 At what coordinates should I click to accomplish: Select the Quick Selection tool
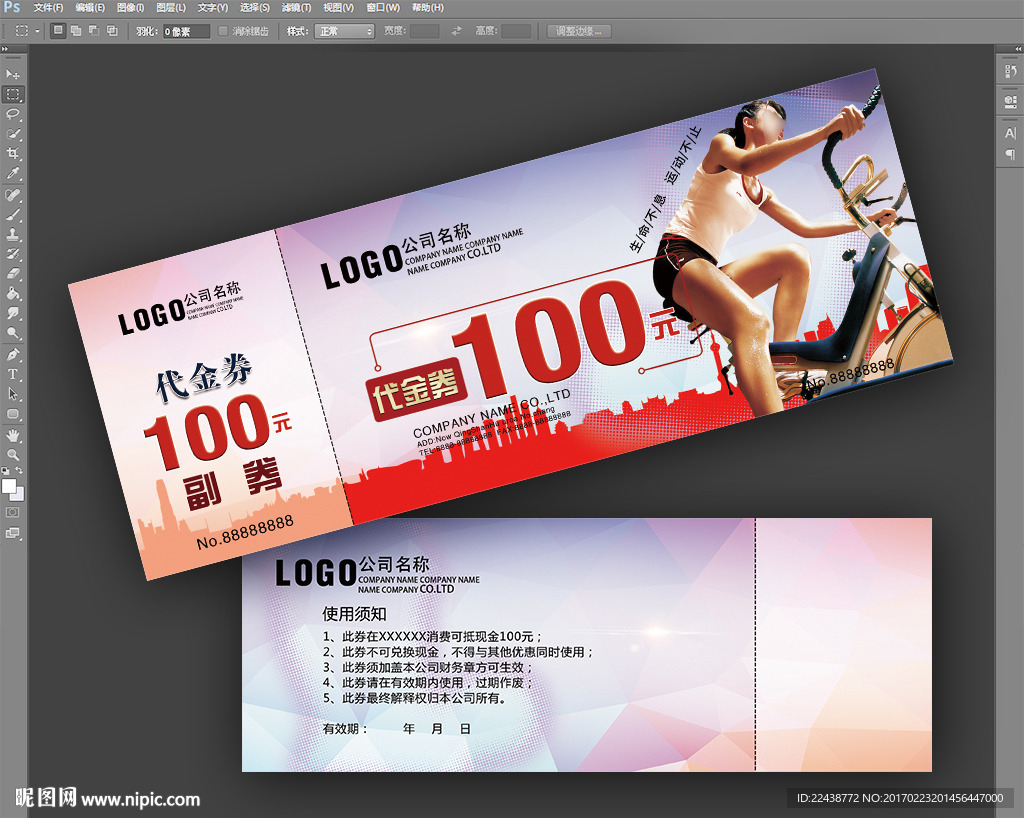tap(12, 134)
